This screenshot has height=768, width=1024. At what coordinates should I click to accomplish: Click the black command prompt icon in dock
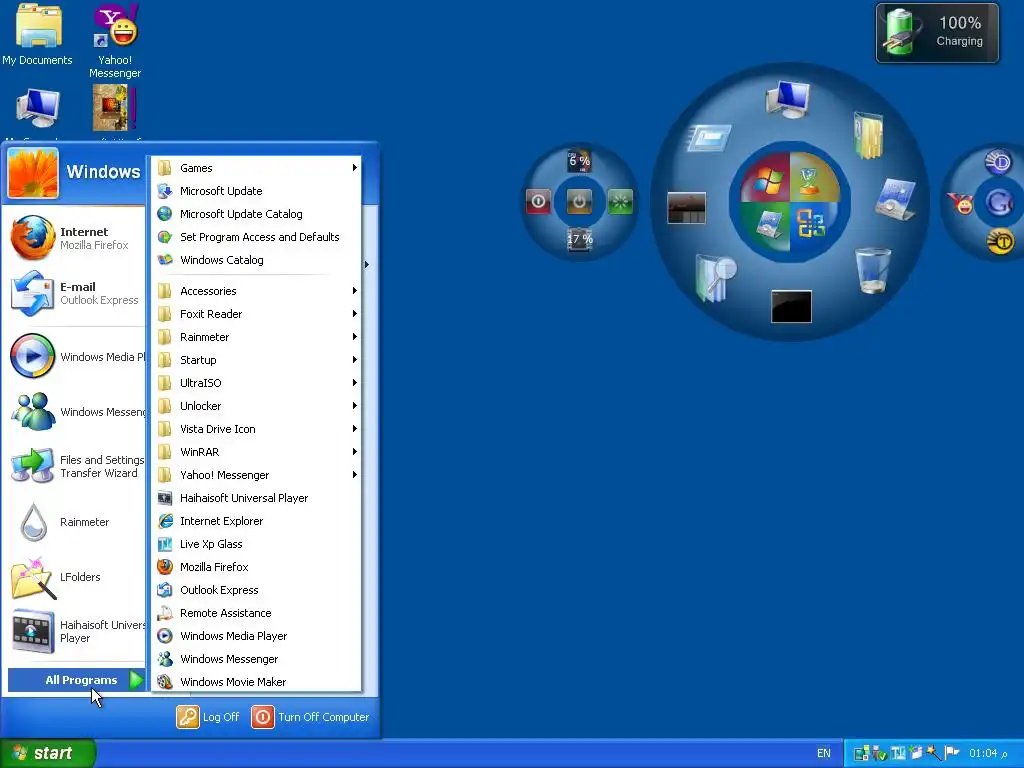791,306
